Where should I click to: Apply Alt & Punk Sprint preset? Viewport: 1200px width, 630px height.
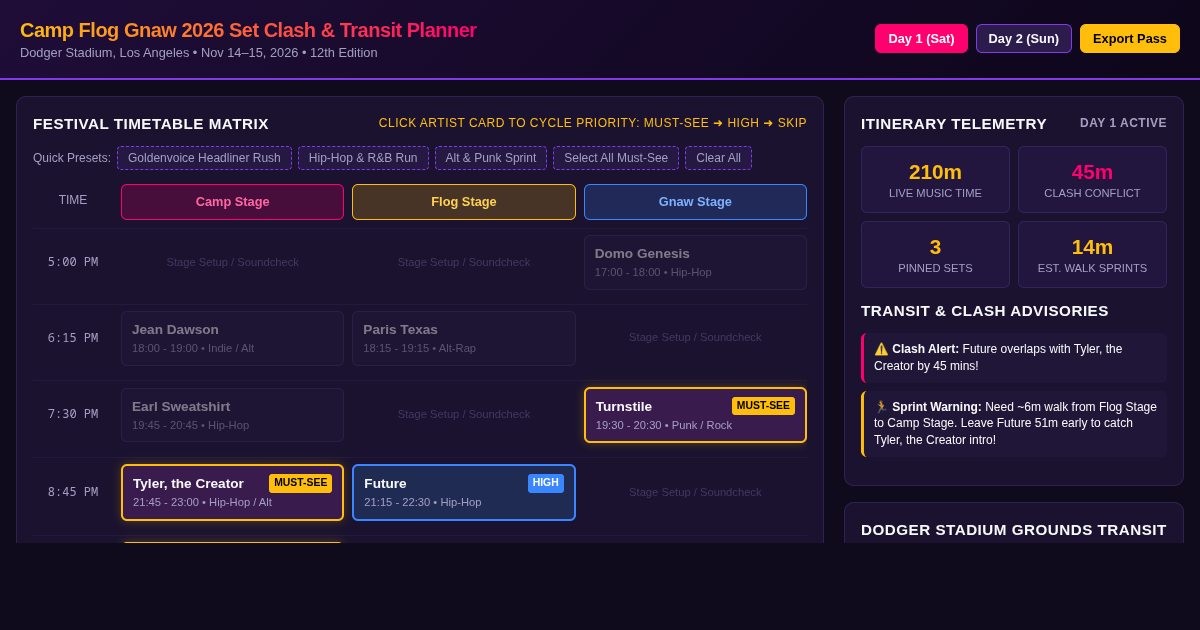(491, 158)
